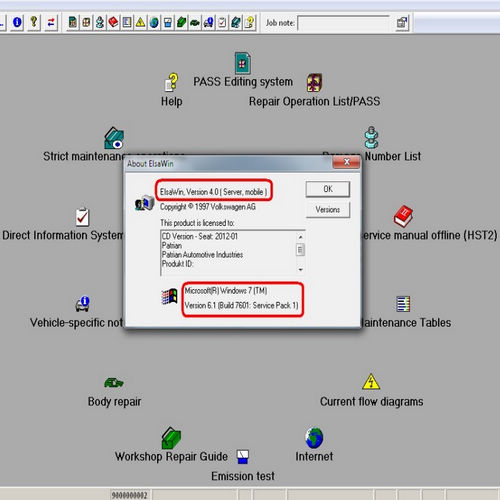Click Versions button in About dialog
Image resolution: width=500 pixels, height=500 pixels.
coord(328,210)
